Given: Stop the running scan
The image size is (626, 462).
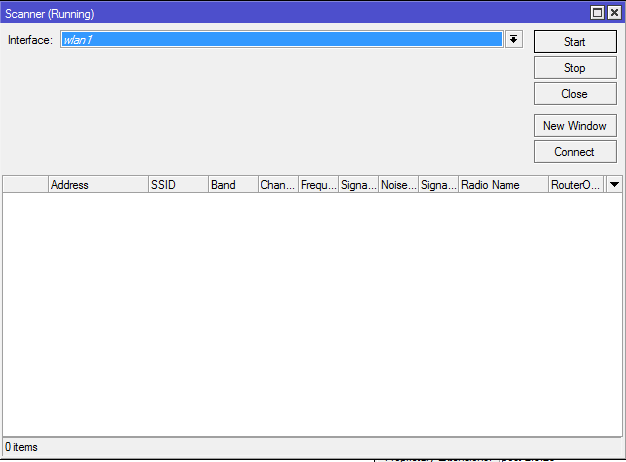Looking at the screenshot, I should click(x=575, y=67).
